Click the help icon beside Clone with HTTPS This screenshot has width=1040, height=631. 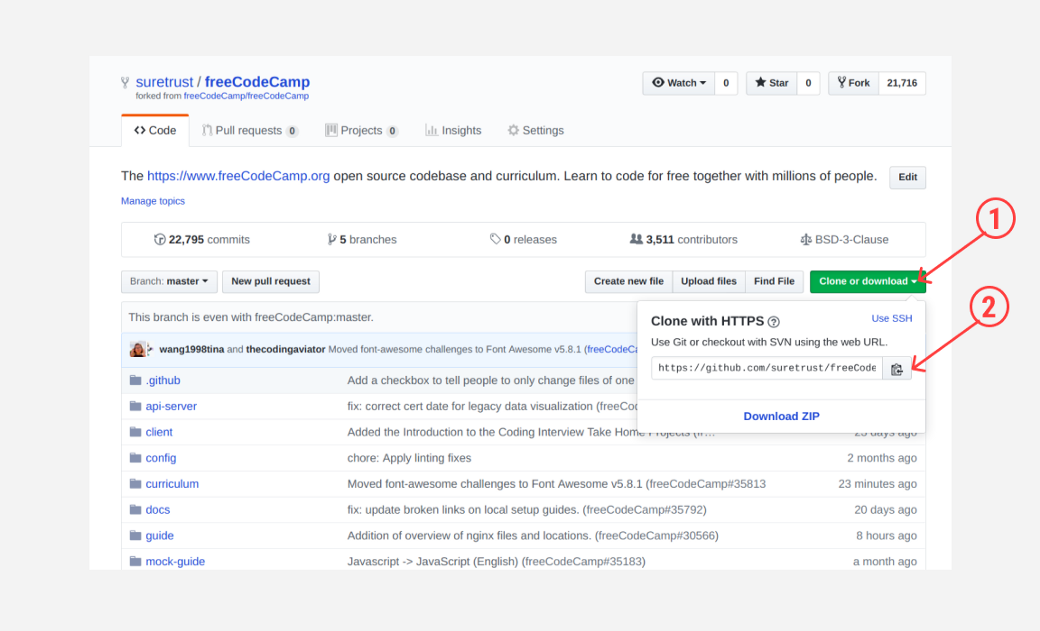point(773,322)
